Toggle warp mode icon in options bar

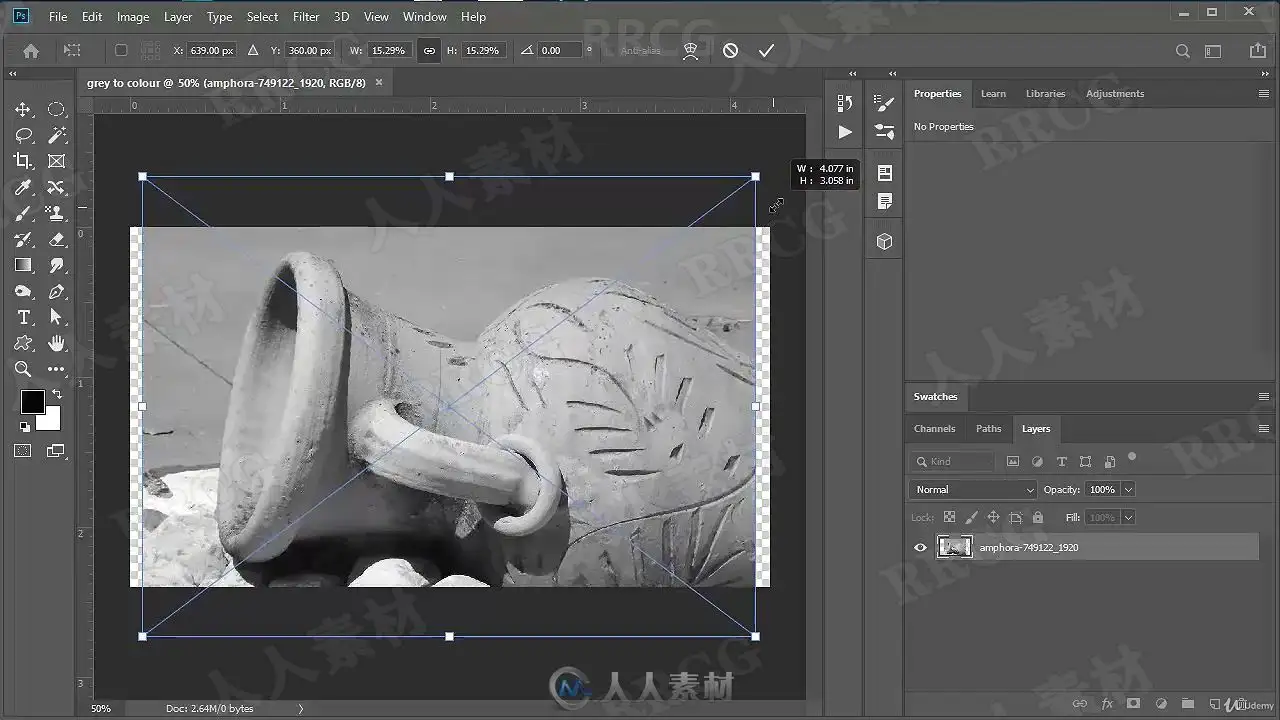(690, 50)
